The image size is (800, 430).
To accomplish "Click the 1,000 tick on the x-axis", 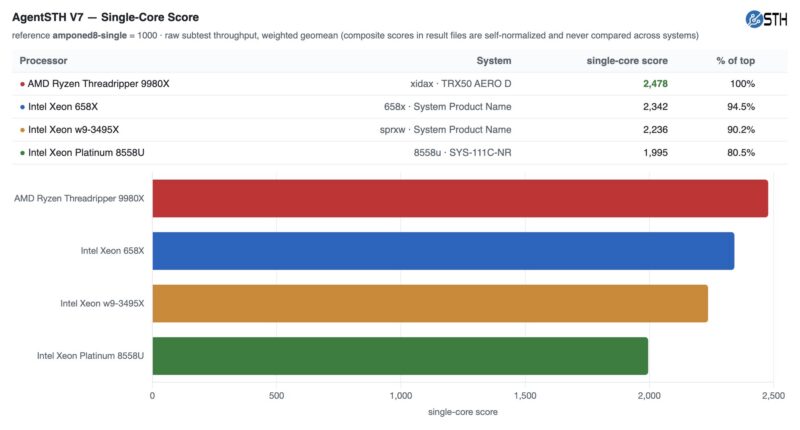I will tap(401, 396).
